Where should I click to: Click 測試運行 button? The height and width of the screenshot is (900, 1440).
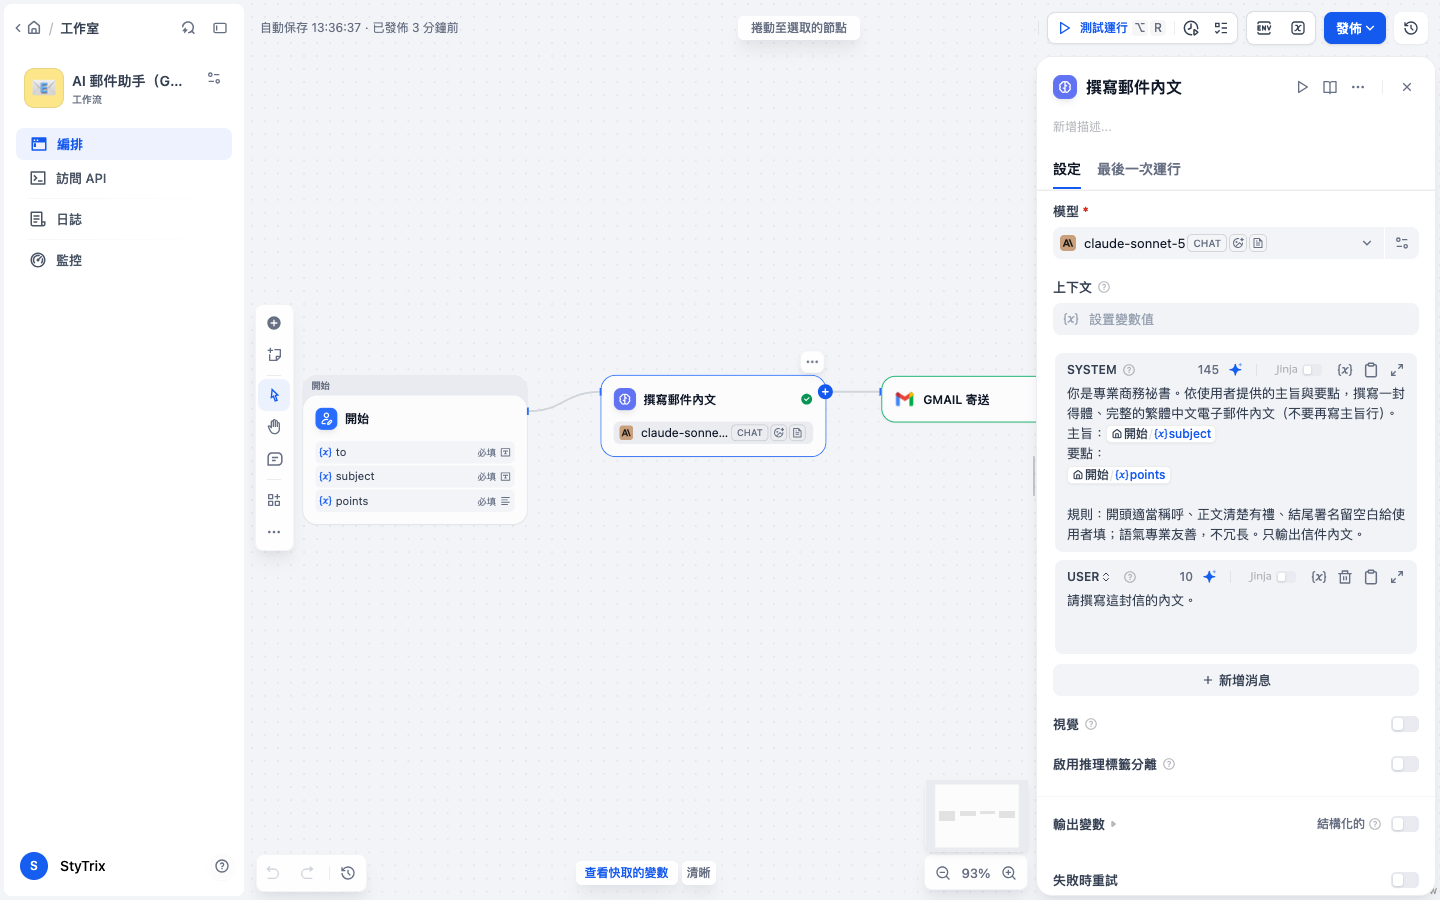click(1109, 28)
